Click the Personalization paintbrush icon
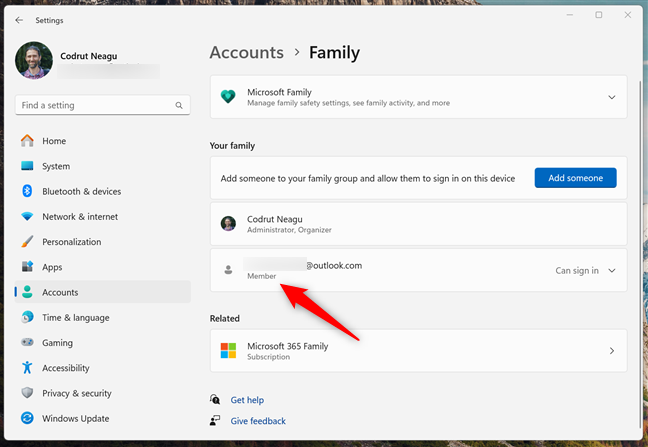648x447 pixels. [x=27, y=241]
